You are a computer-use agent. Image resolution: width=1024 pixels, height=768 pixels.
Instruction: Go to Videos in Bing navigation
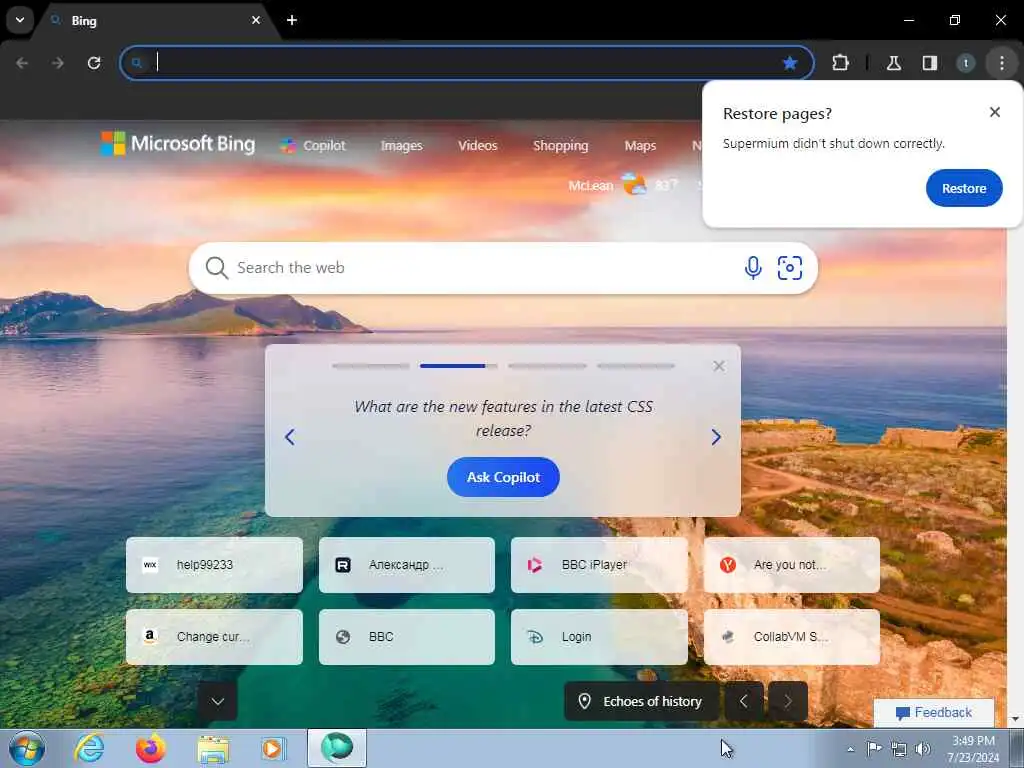point(477,146)
